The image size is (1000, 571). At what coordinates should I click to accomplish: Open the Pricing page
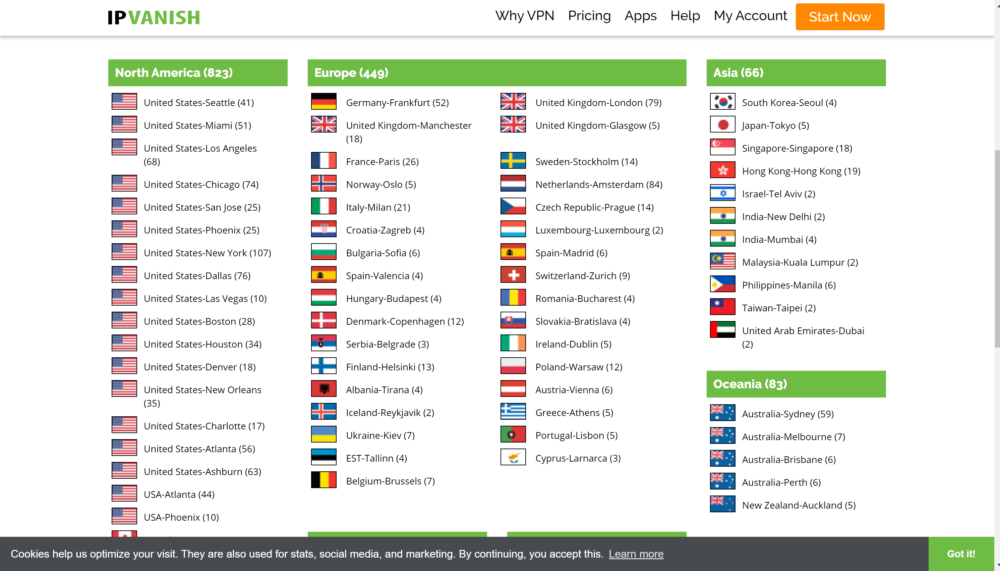pos(589,16)
